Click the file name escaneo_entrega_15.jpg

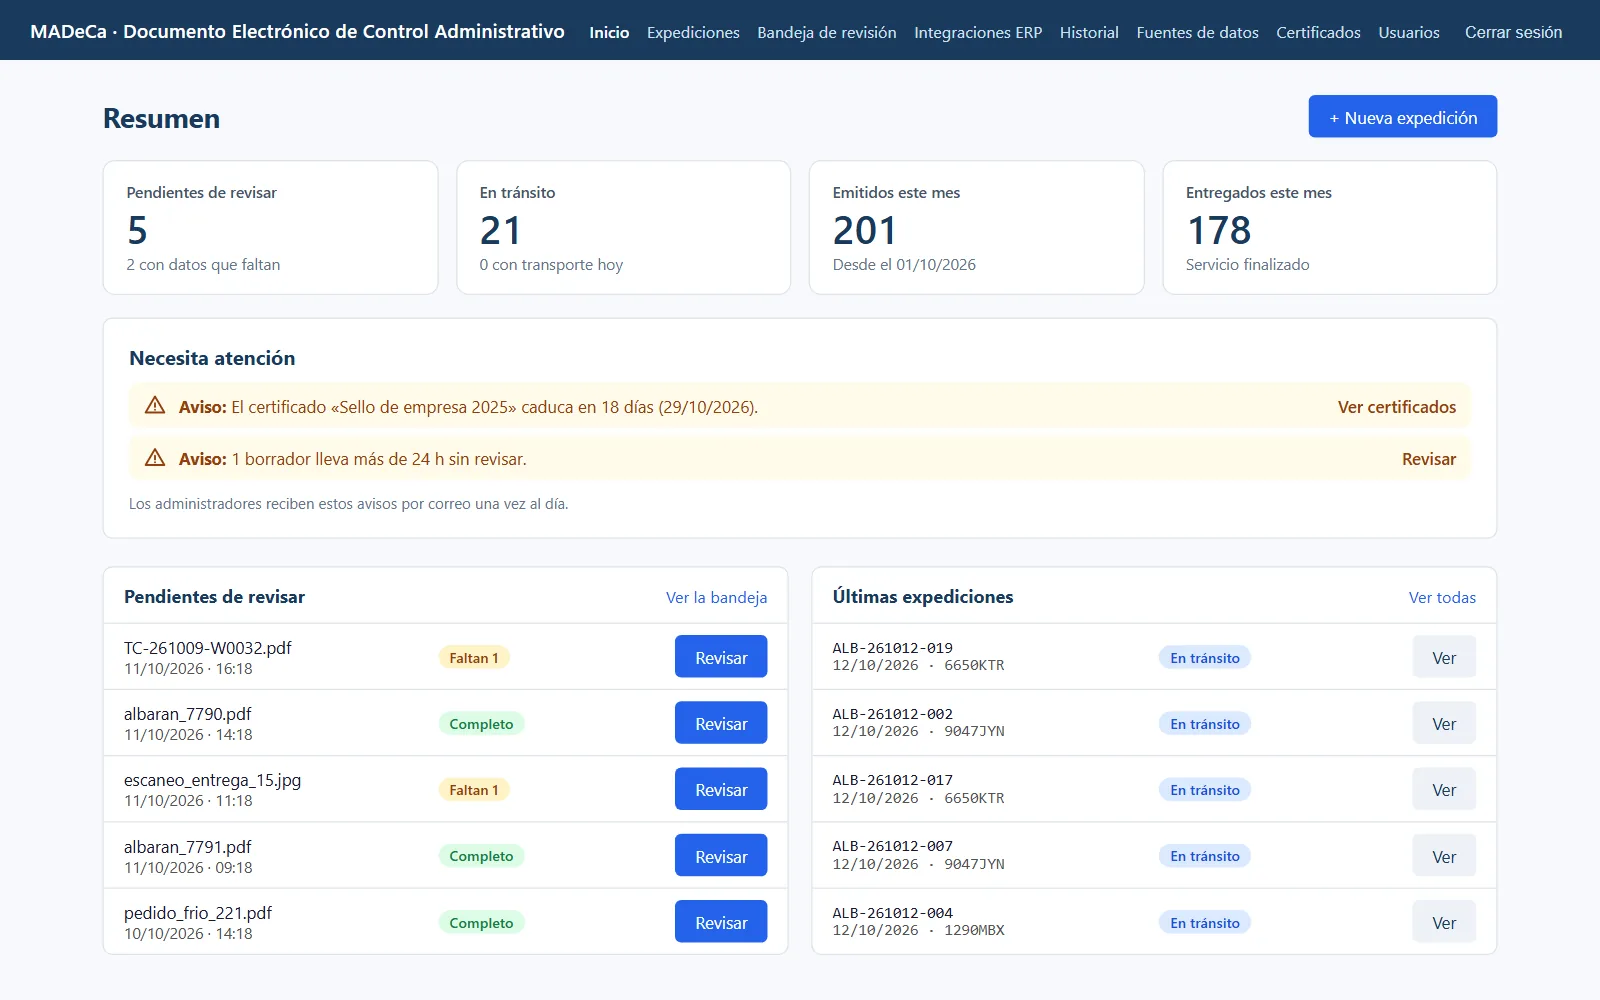[x=212, y=780]
